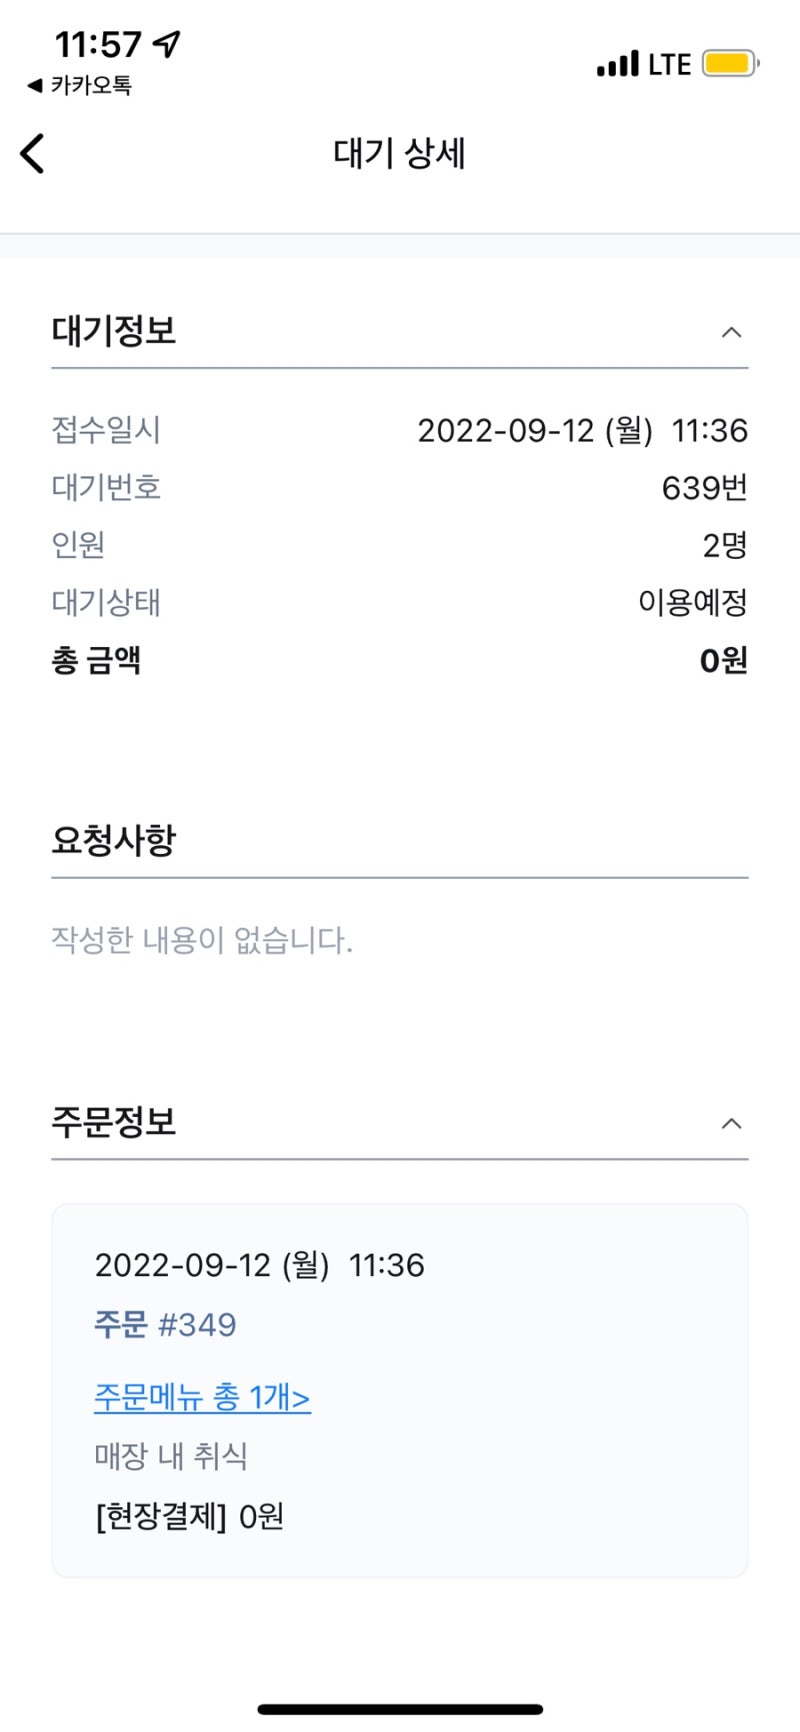Tap the 현장결제 0원 line
800x1732 pixels.
189,1517
